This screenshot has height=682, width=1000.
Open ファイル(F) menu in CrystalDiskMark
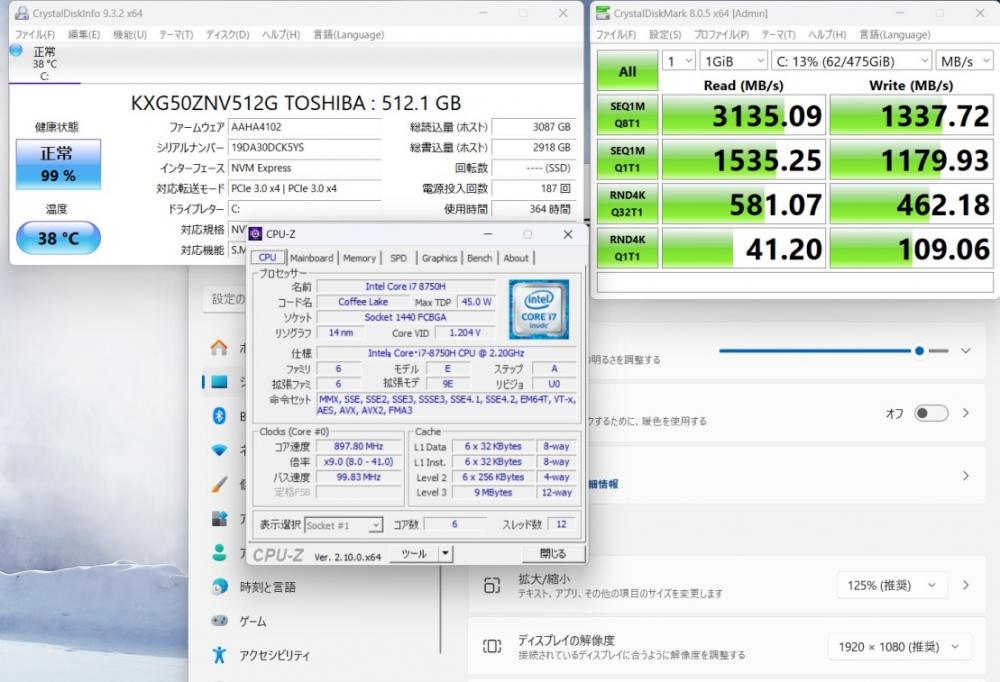click(x=616, y=34)
